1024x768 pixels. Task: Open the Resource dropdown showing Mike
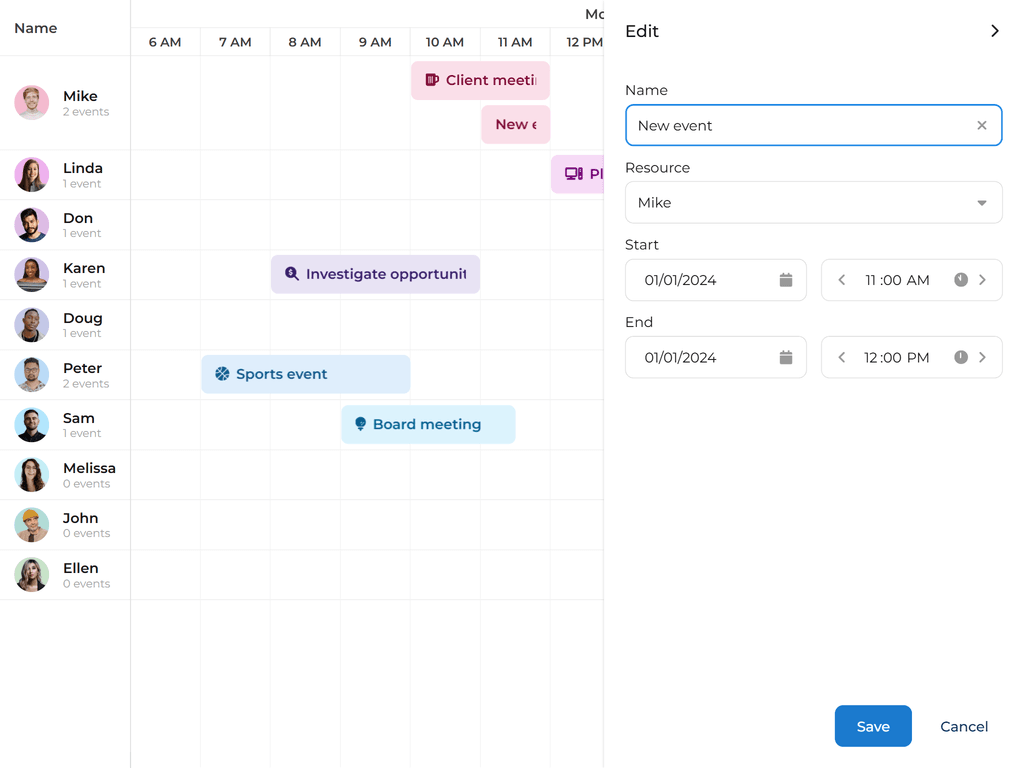pos(981,202)
